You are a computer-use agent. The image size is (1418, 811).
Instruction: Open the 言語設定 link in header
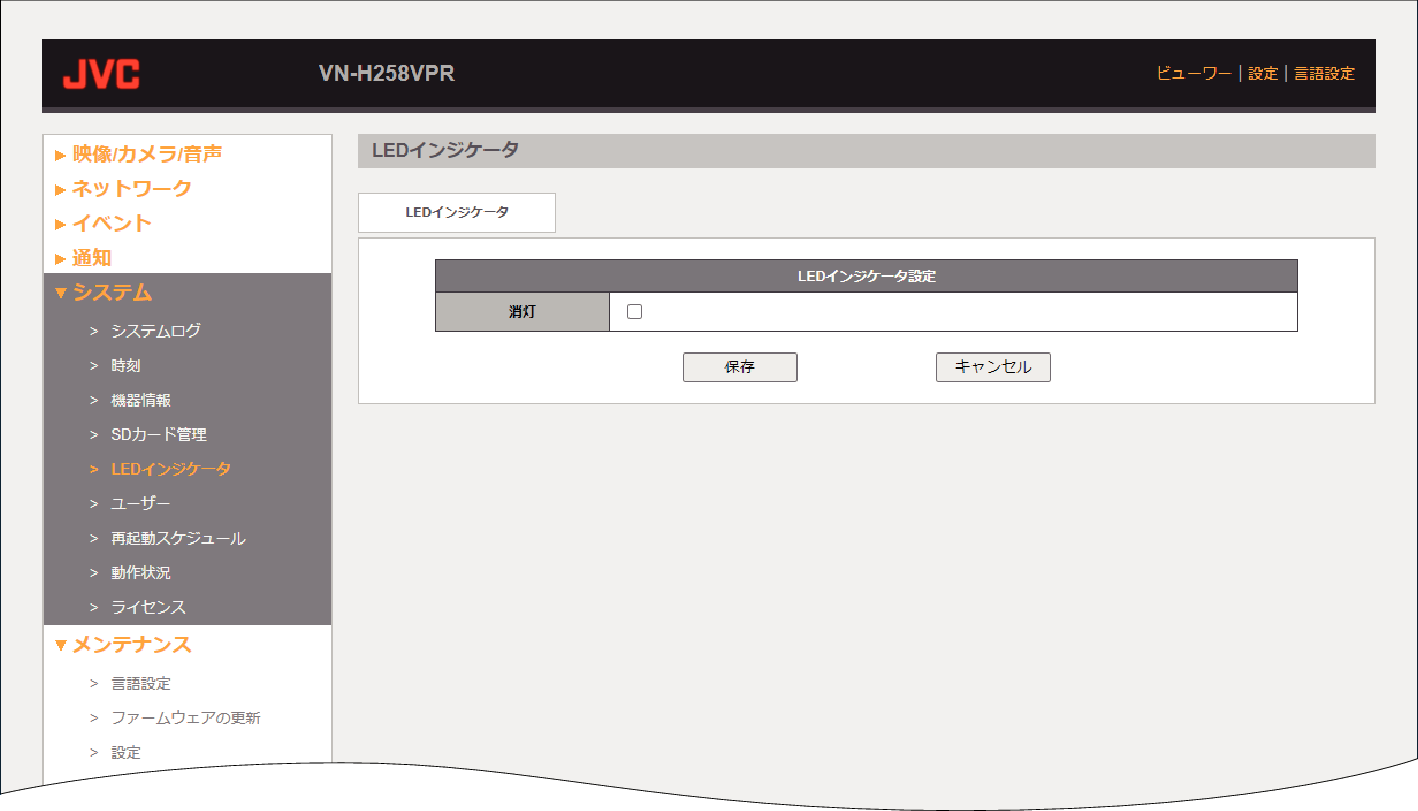1324,74
